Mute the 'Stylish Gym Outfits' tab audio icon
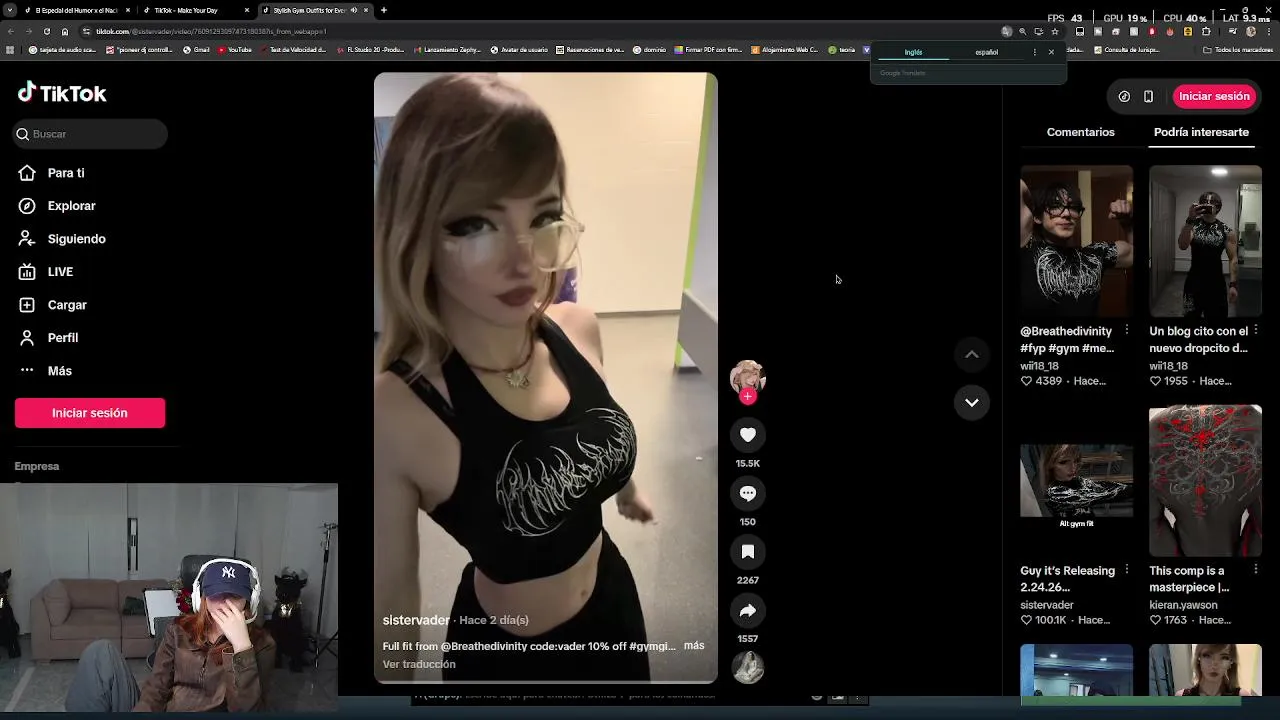This screenshot has width=1280, height=720. [353, 10]
